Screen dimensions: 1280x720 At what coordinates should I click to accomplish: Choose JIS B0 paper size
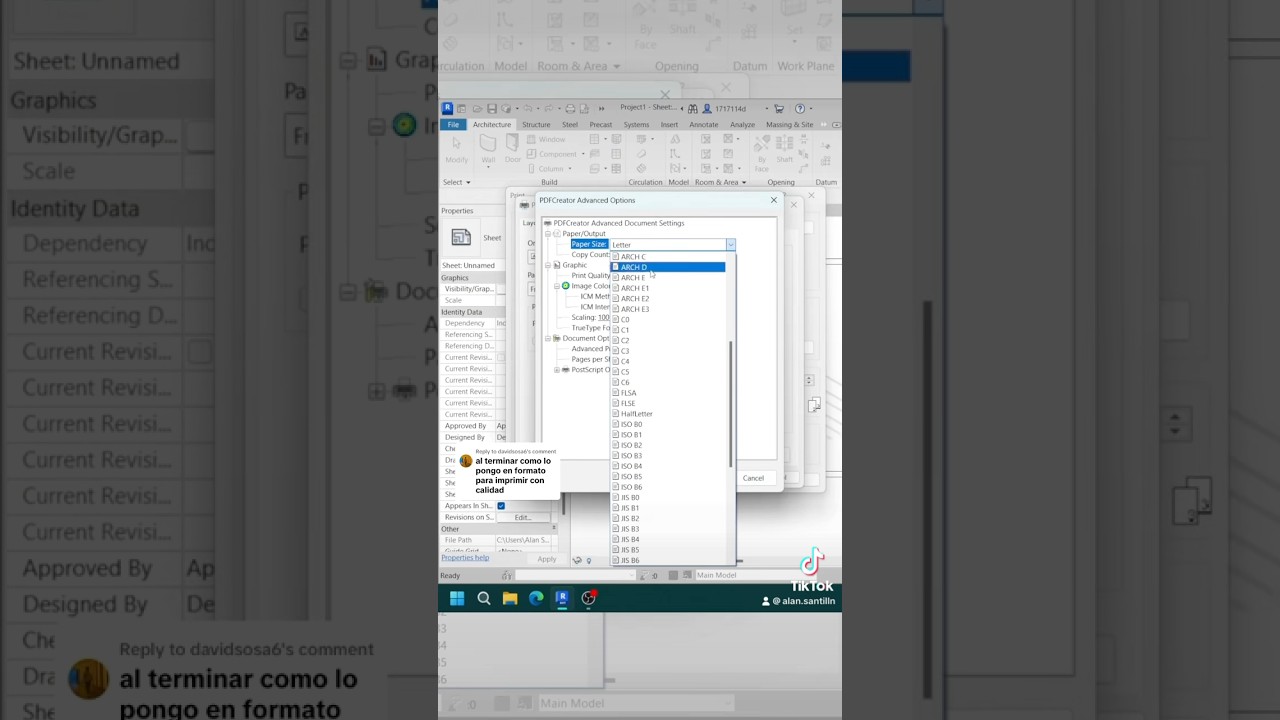[668, 497]
